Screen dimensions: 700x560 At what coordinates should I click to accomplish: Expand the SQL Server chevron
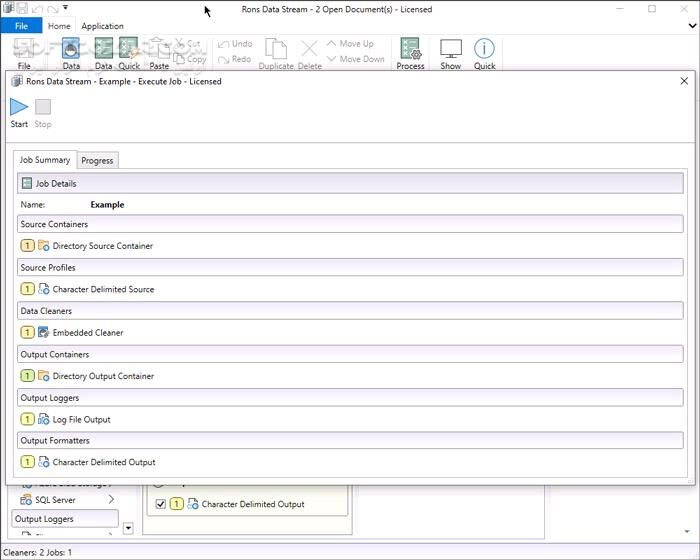tap(111, 499)
